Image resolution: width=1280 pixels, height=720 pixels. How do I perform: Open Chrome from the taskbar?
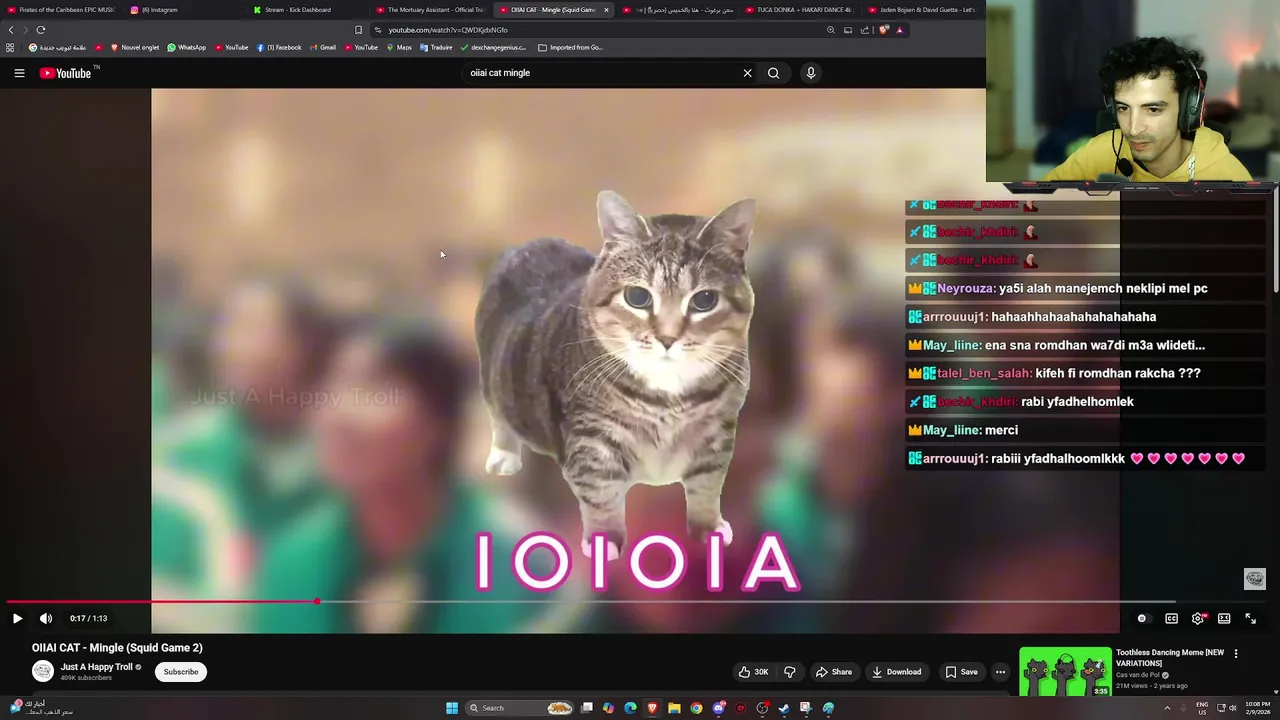pos(696,708)
